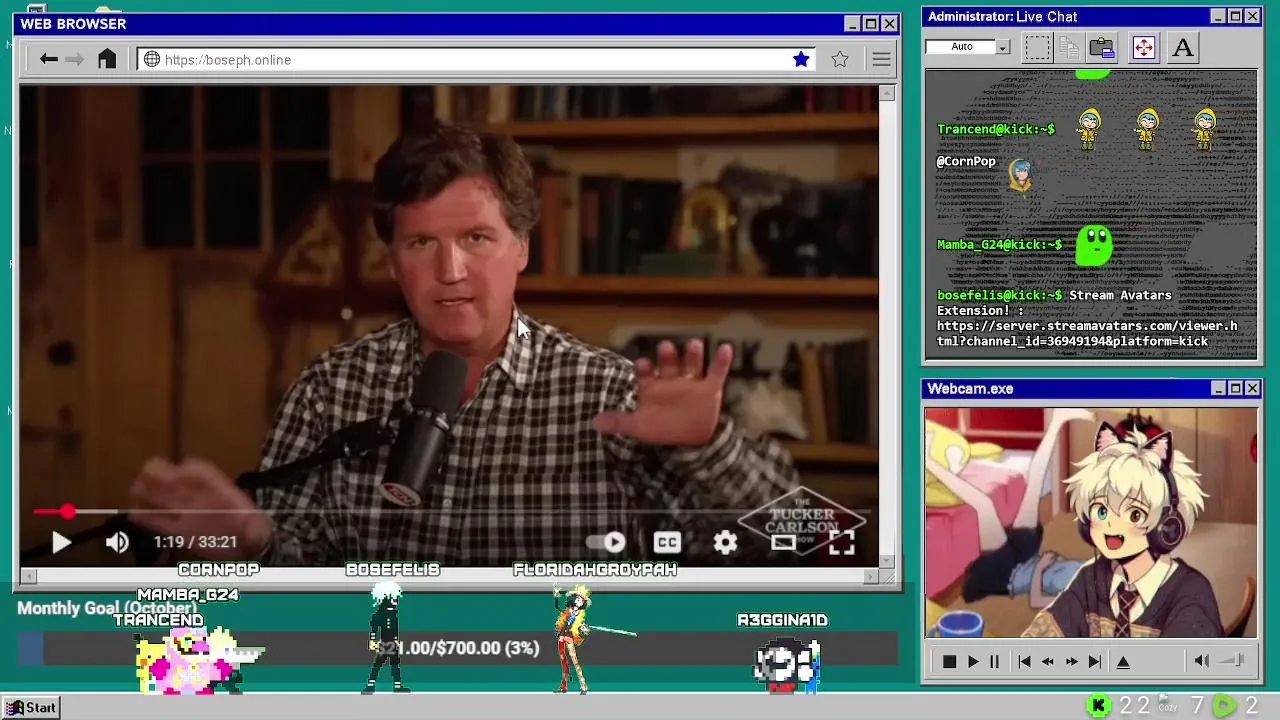Click the green ghost emote in chat
The width and height of the screenshot is (1280, 720).
click(x=1094, y=246)
